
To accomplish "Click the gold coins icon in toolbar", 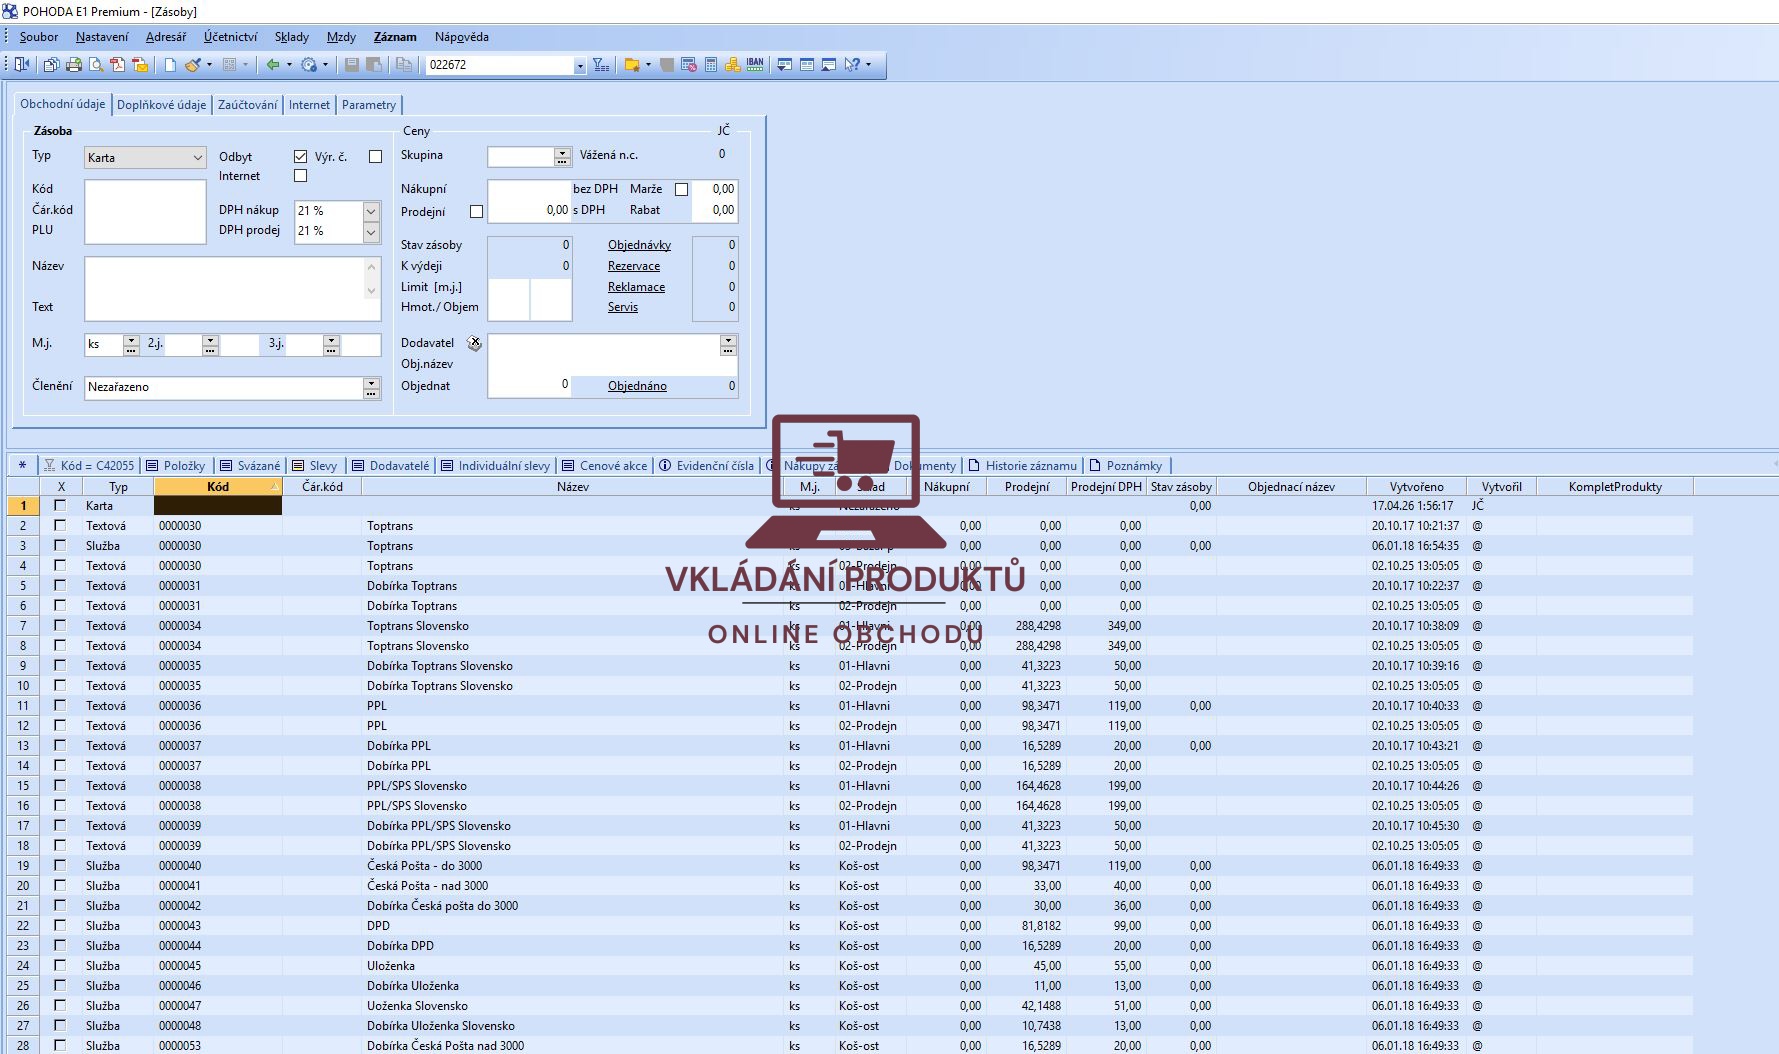I will pyautogui.click(x=733, y=65).
